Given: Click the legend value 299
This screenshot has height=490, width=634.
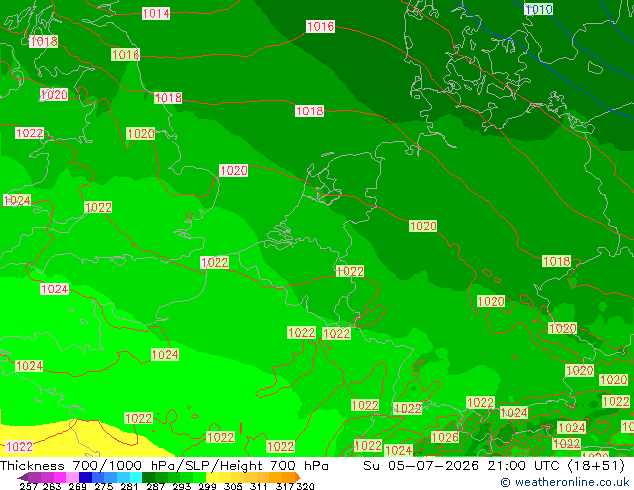Looking at the screenshot, I should pos(207,486).
